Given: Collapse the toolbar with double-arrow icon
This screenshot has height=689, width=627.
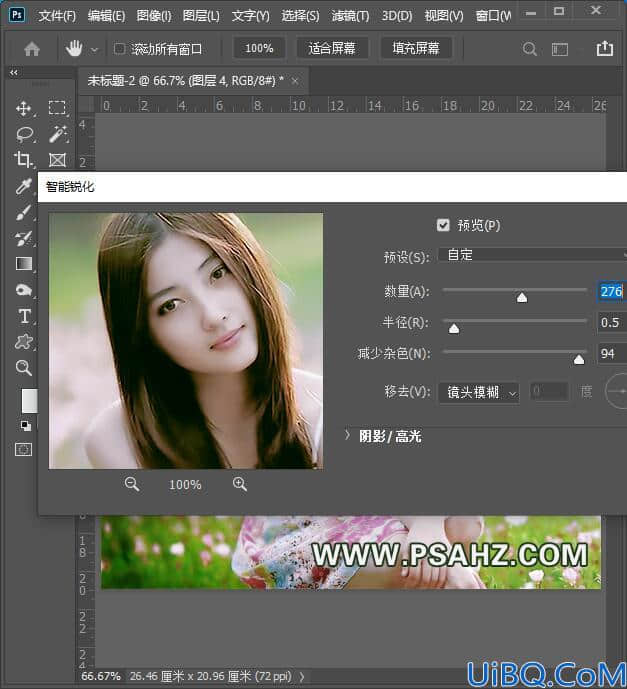Looking at the screenshot, I should [14, 72].
